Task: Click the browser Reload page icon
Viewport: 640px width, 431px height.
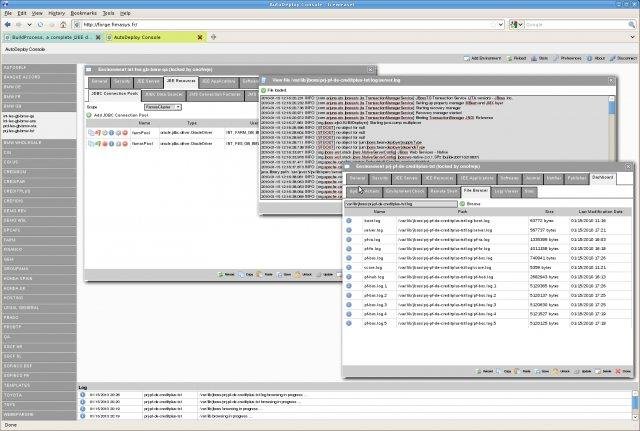Action: [40, 24]
